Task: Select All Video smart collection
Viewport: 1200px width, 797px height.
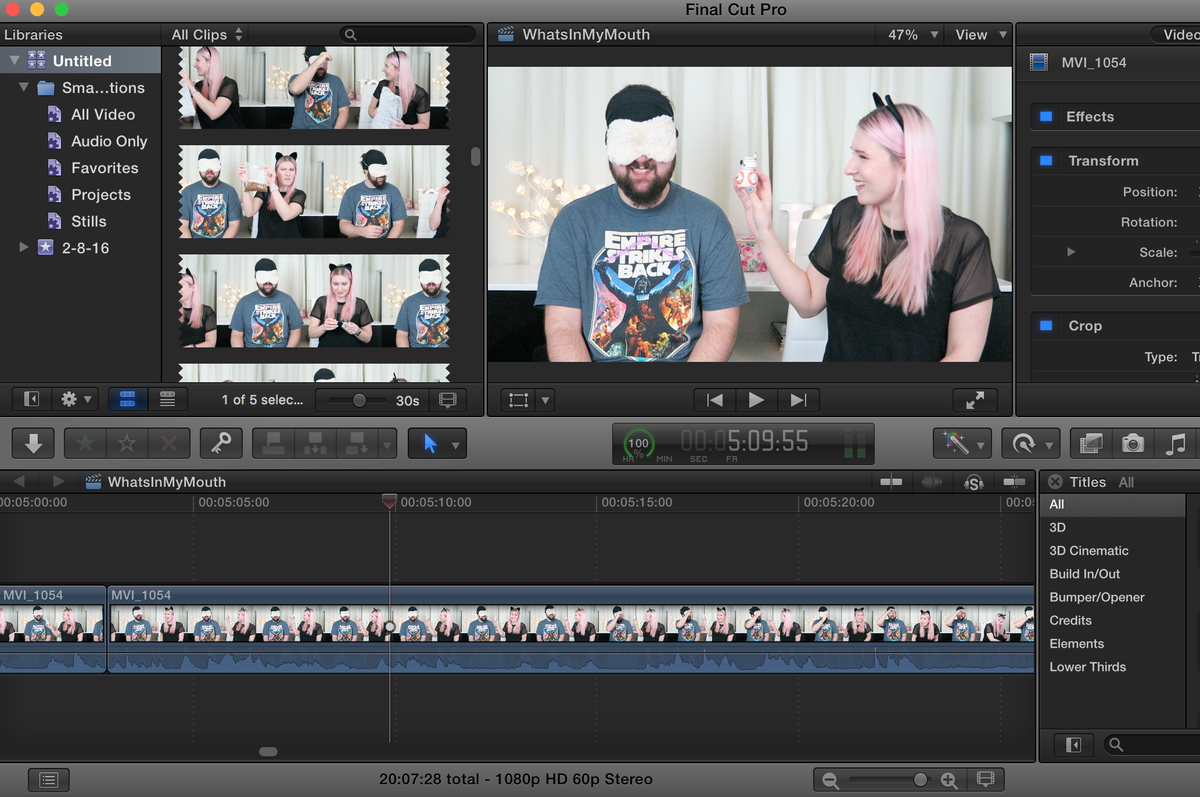Action: point(103,115)
